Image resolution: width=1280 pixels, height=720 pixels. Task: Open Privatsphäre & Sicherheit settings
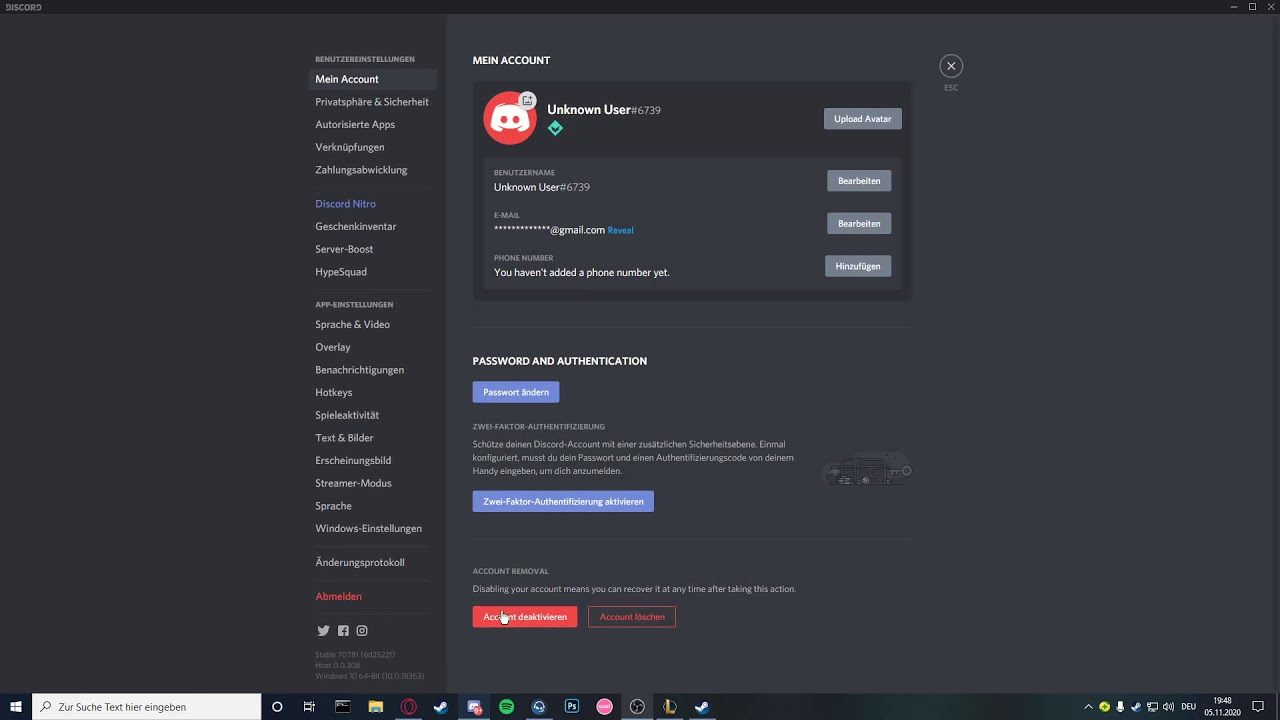[372, 102]
